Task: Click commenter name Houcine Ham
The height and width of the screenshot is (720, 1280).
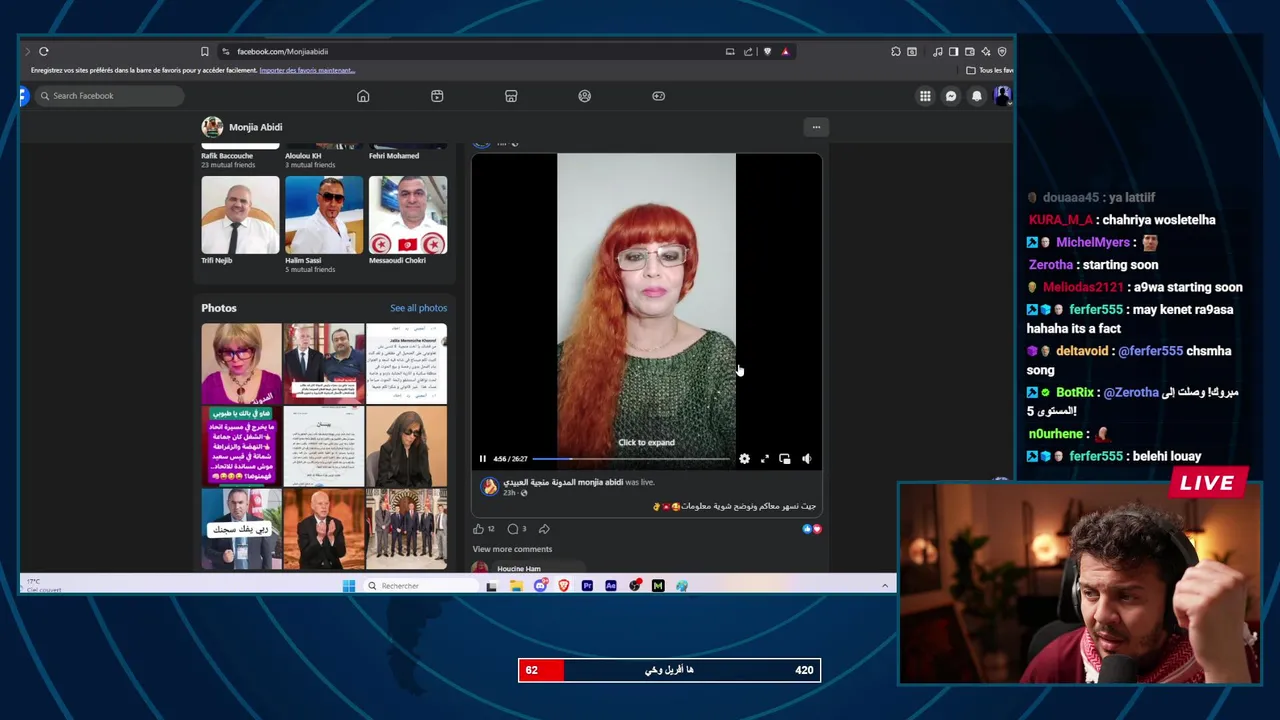Action: (519, 568)
